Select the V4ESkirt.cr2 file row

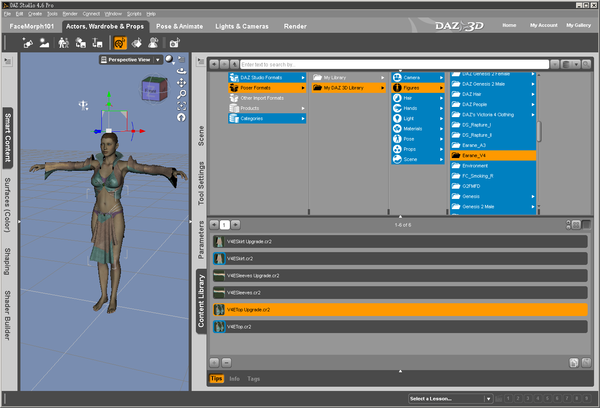(400, 258)
